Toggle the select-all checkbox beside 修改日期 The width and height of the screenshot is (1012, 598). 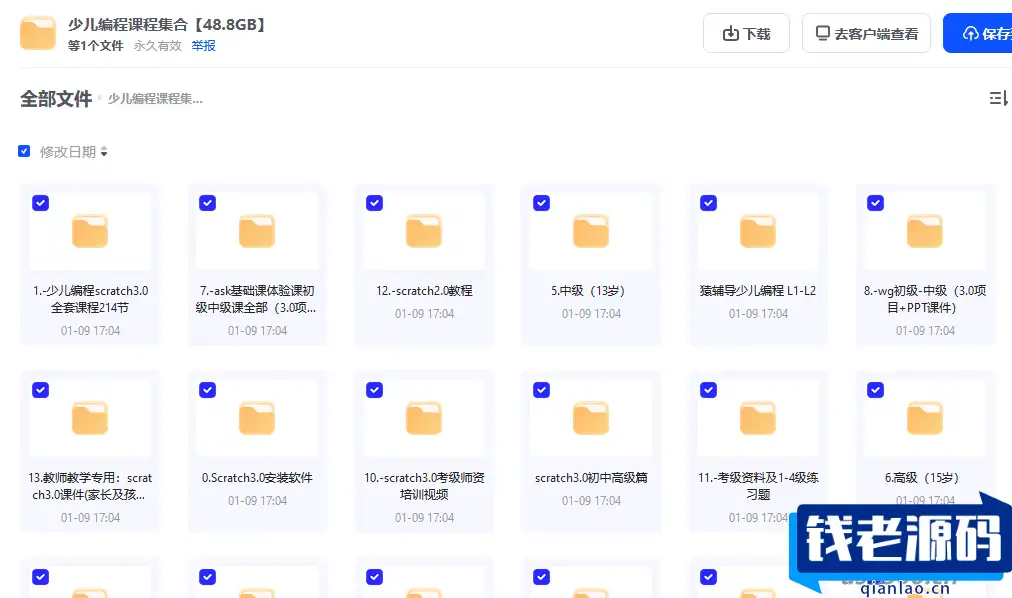24,151
